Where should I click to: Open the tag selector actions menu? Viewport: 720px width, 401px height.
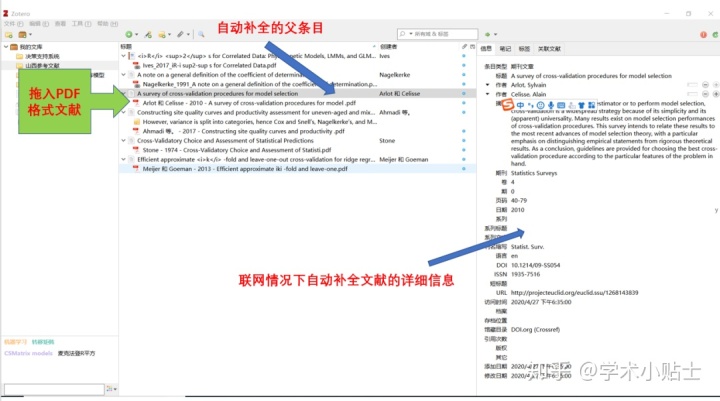pos(112,389)
